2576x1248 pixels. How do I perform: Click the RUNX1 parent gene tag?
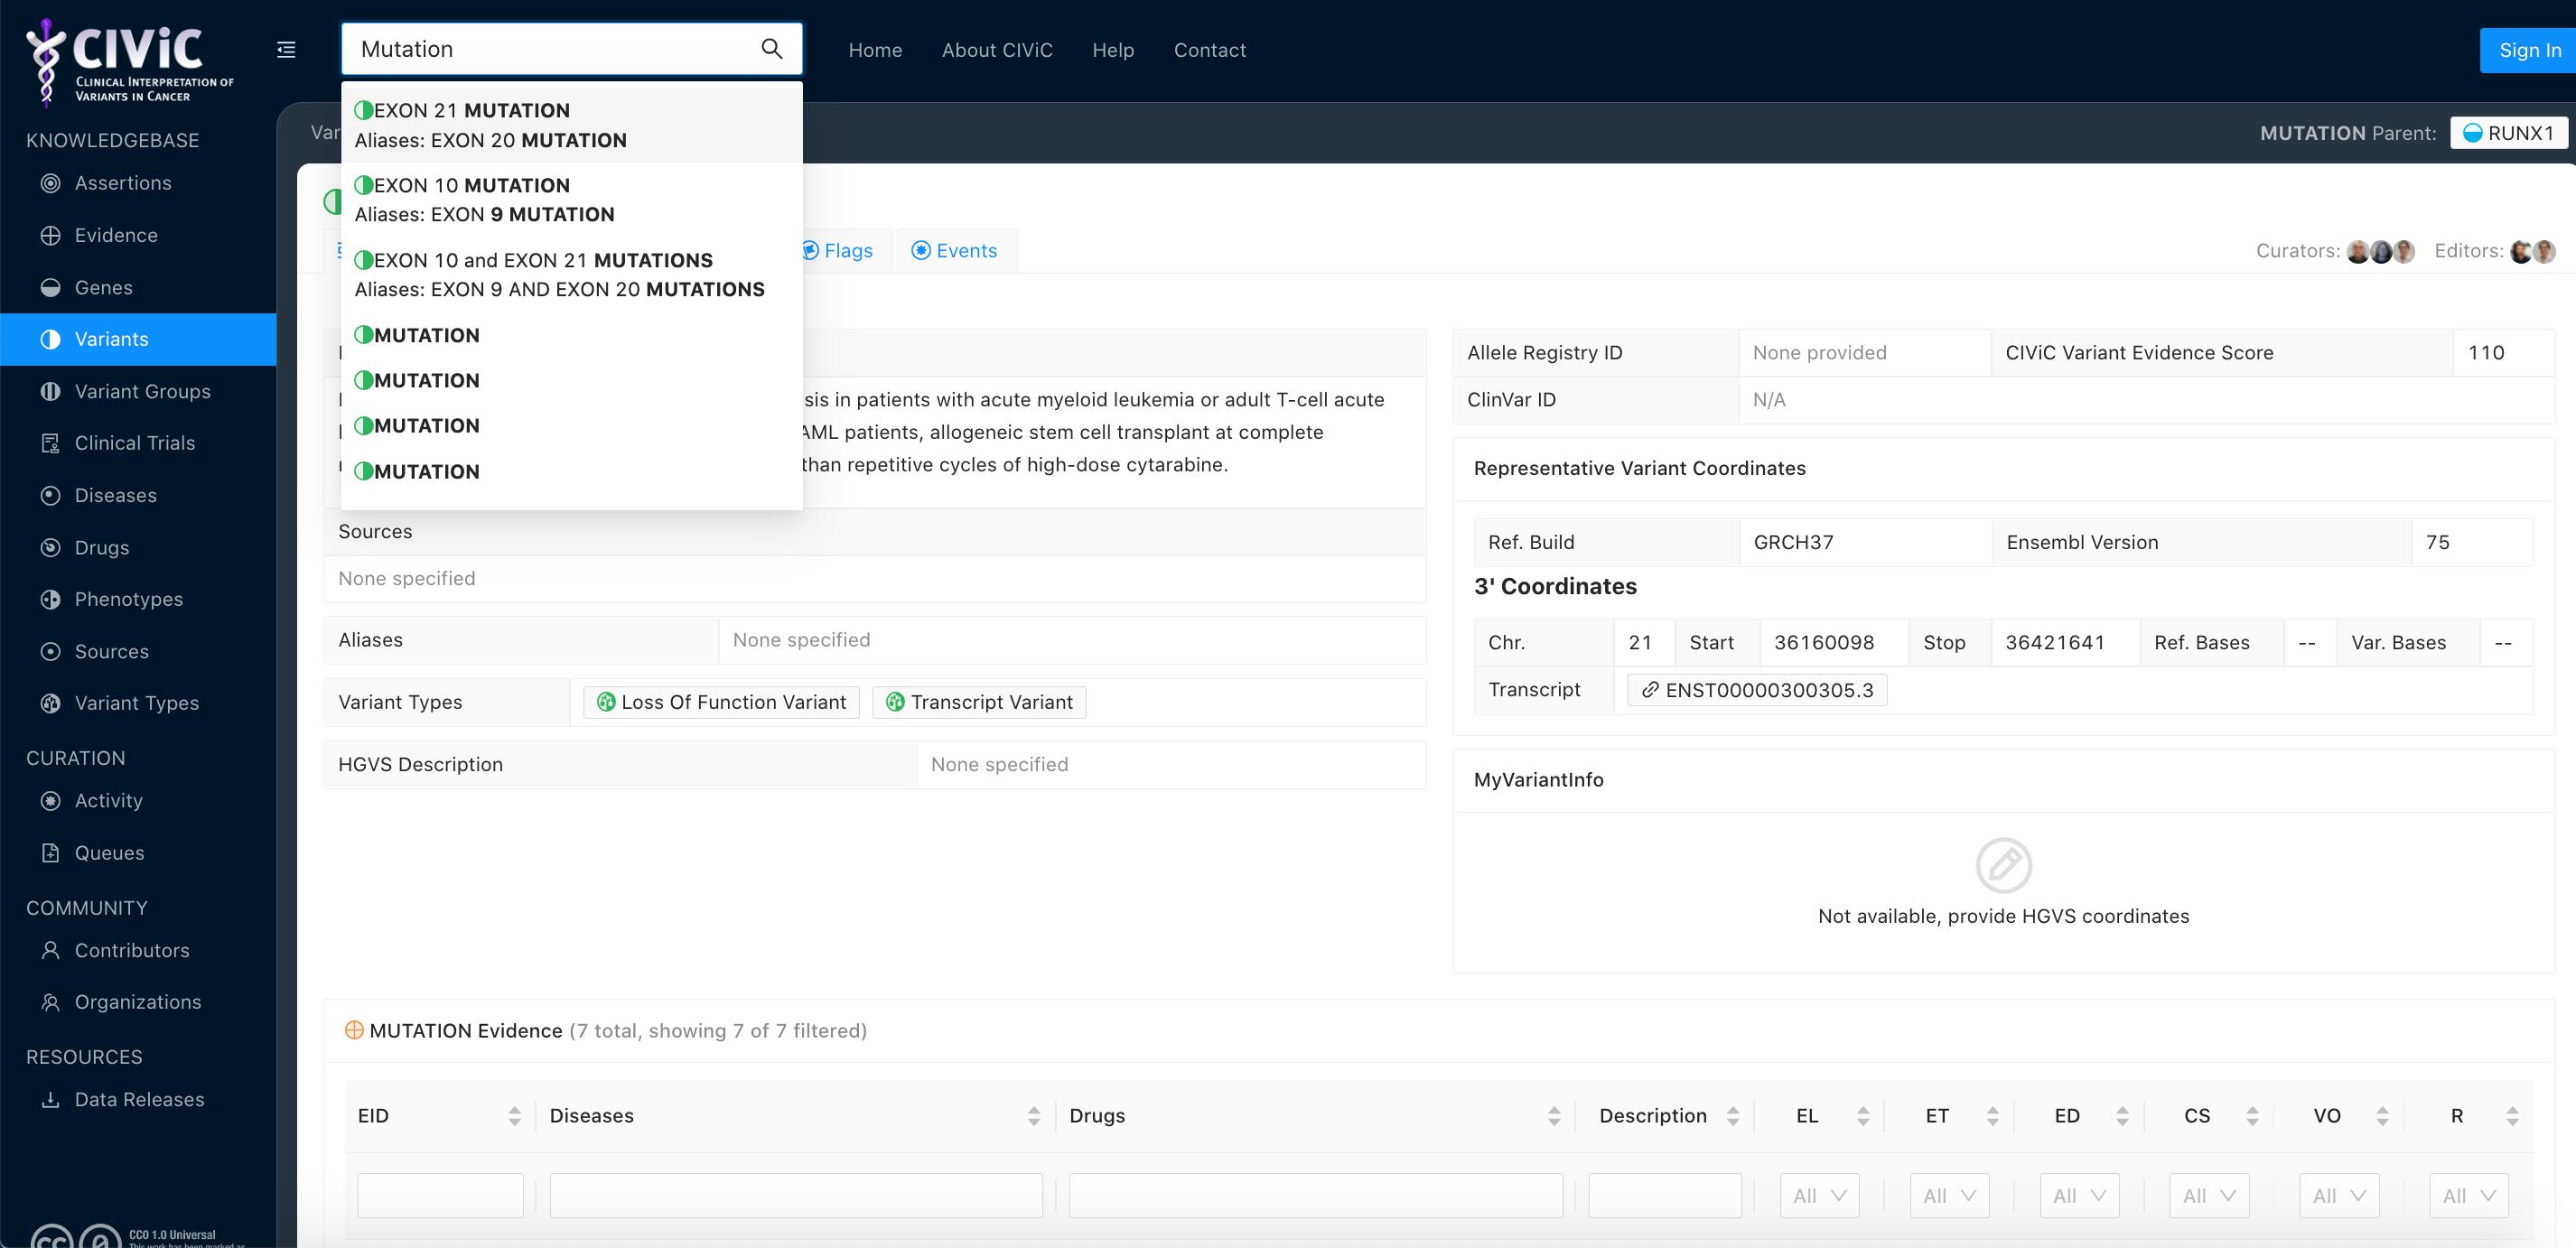[2508, 133]
